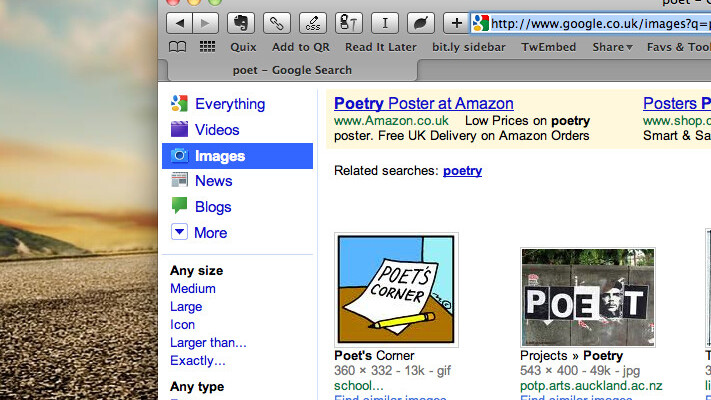Select the poet - Google Search tab
The image size is (711, 400).
(292, 70)
